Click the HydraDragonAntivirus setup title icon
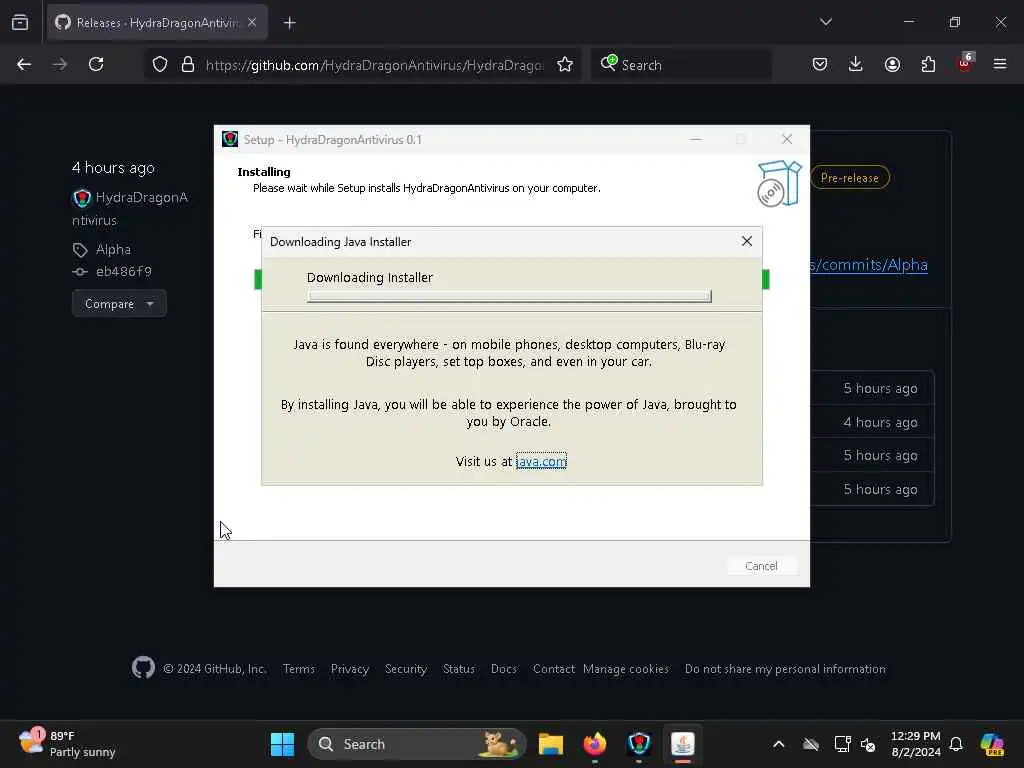Image resolution: width=1024 pixels, height=768 pixels. click(230, 139)
